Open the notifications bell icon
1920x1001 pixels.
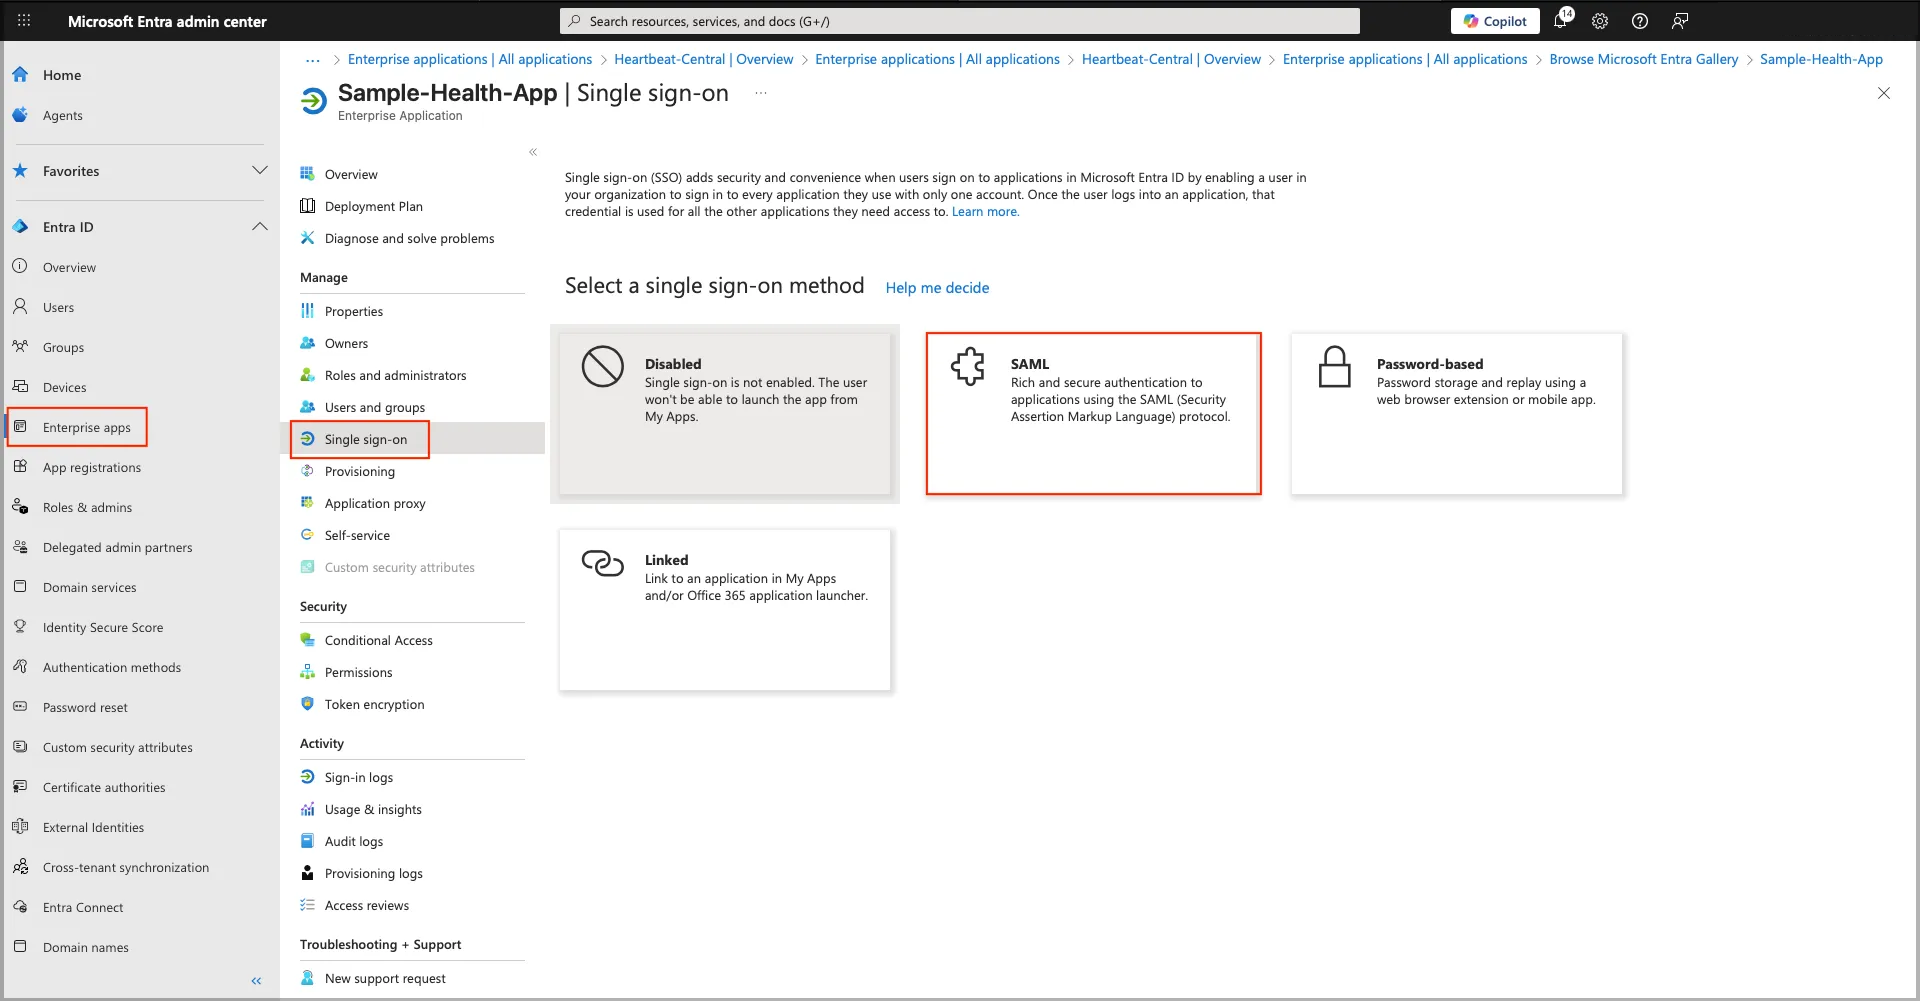click(x=1561, y=21)
